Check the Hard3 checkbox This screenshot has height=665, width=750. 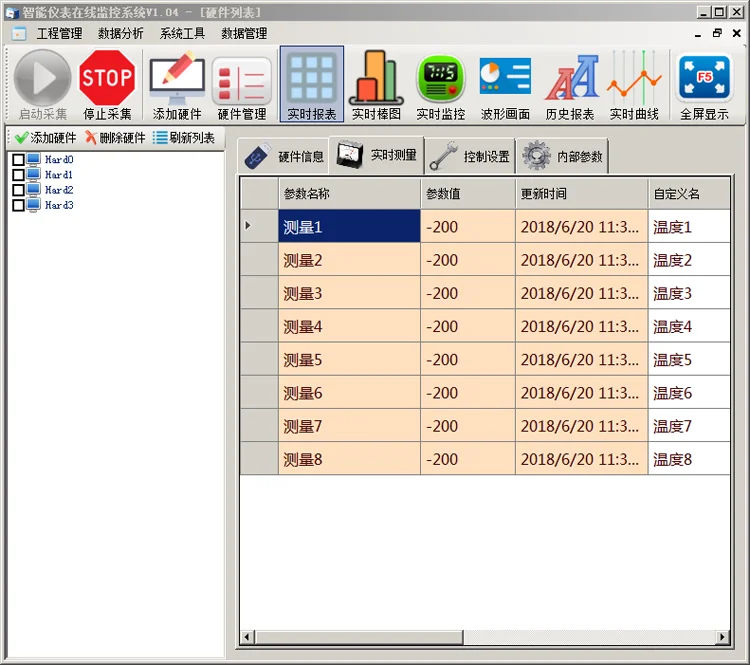(x=18, y=205)
